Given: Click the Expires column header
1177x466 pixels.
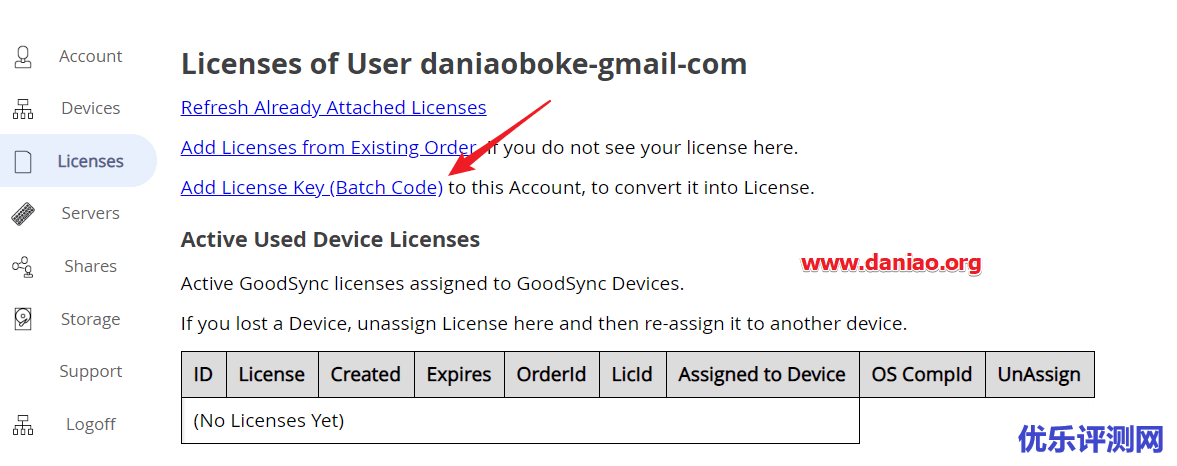Looking at the screenshot, I should click(459, 374).
